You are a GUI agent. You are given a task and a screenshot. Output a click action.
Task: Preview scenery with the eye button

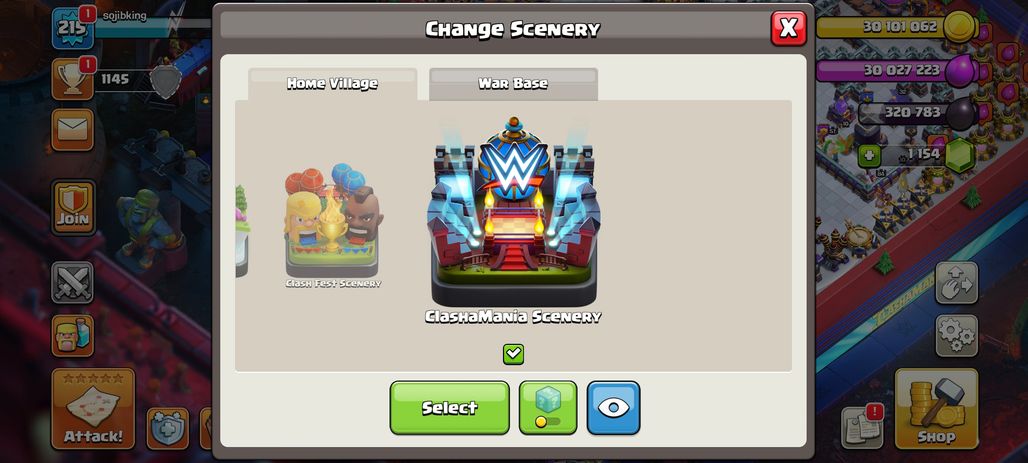tap(613, 407)
